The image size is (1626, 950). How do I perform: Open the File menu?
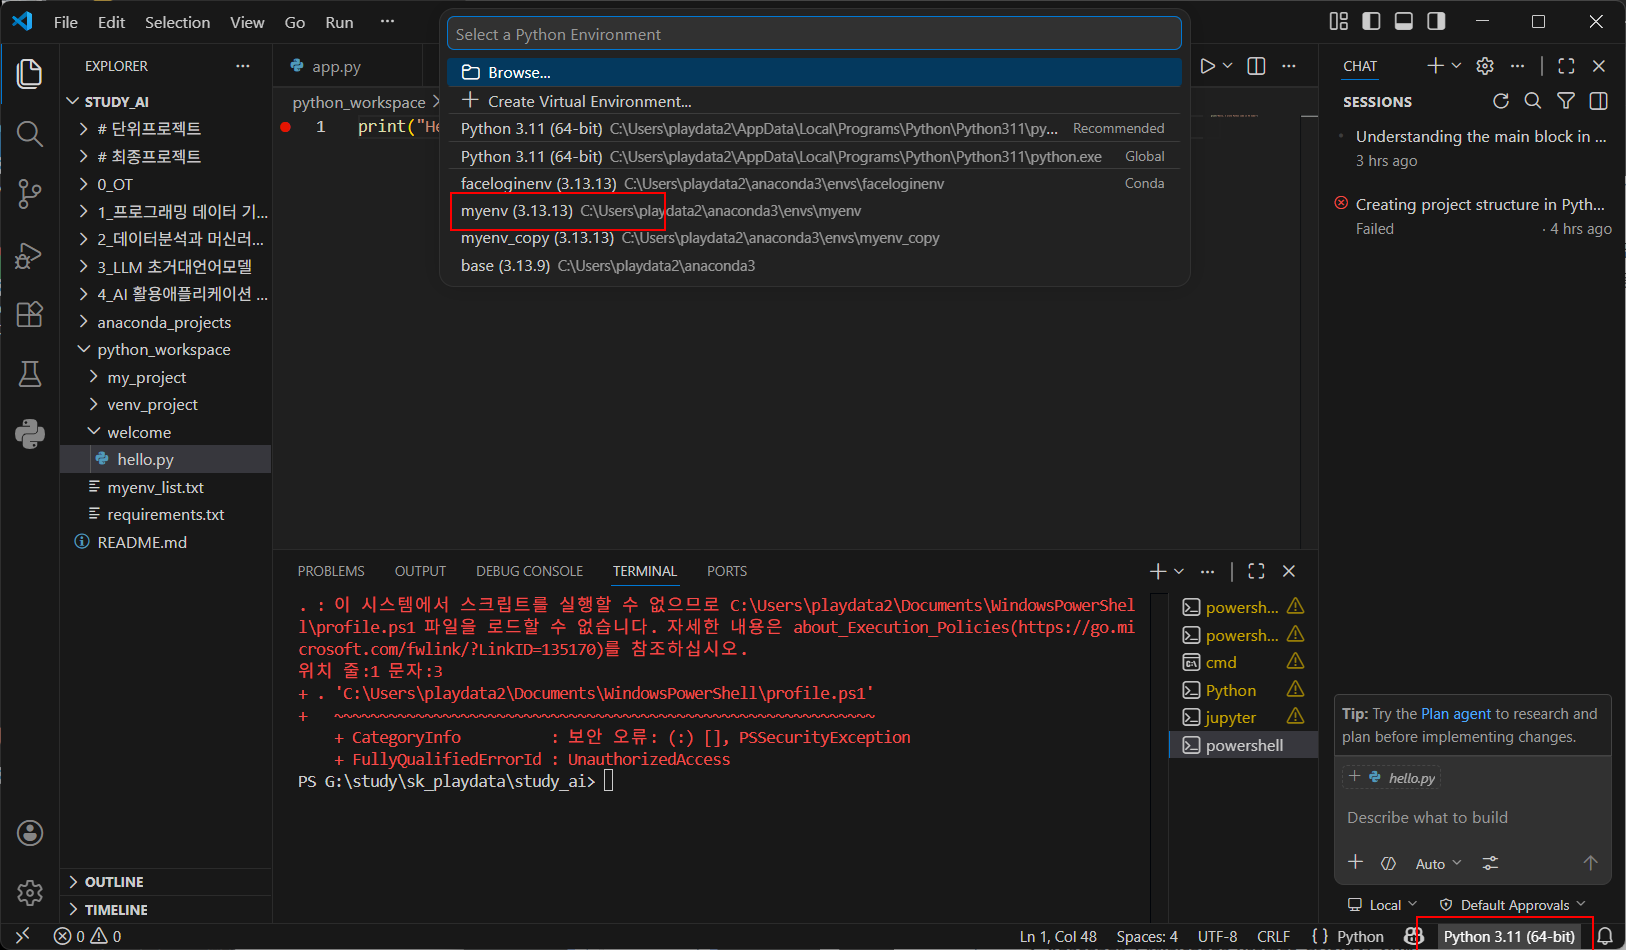66,22
